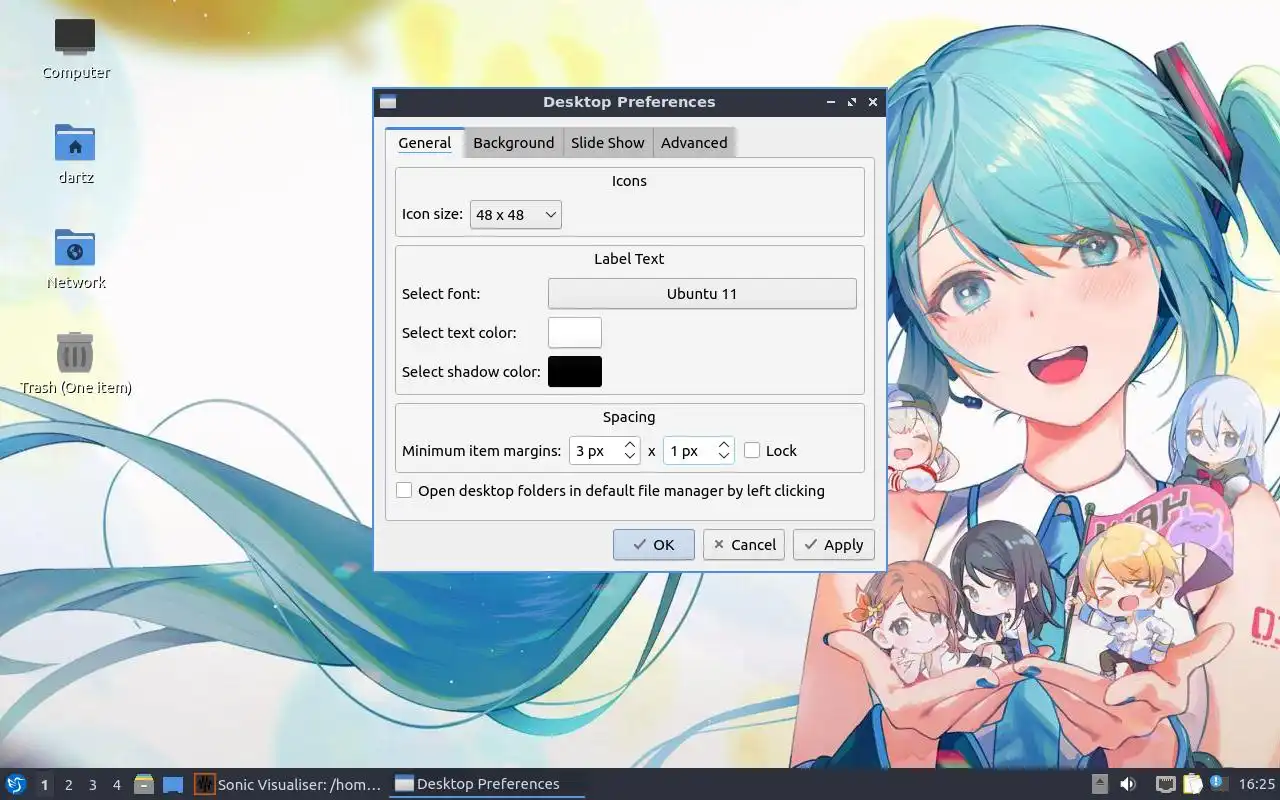Increase the first margin value
This screenshot has height=800, width=1280.
pos(630,444)
